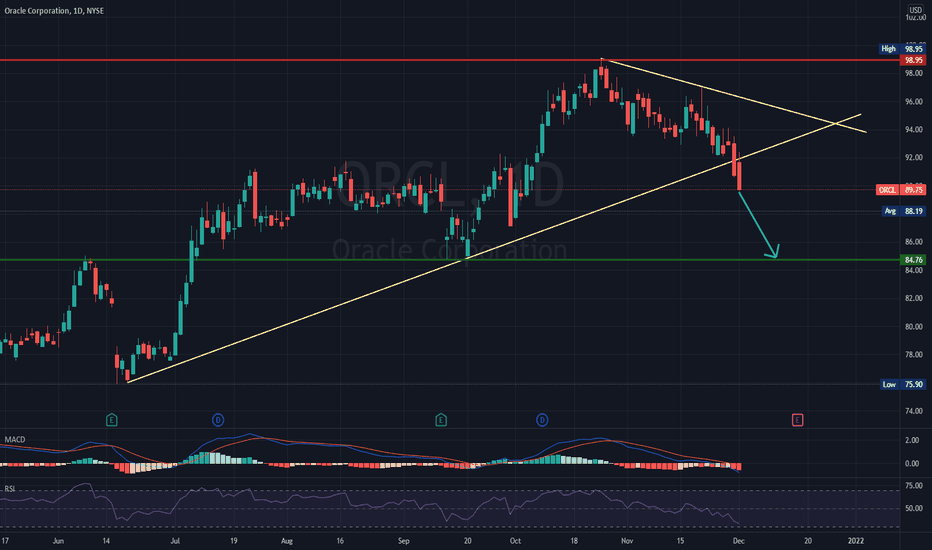Click the 92.00 price scale value
The height and width of the screenshot is (550, 932).
[913, 158]
